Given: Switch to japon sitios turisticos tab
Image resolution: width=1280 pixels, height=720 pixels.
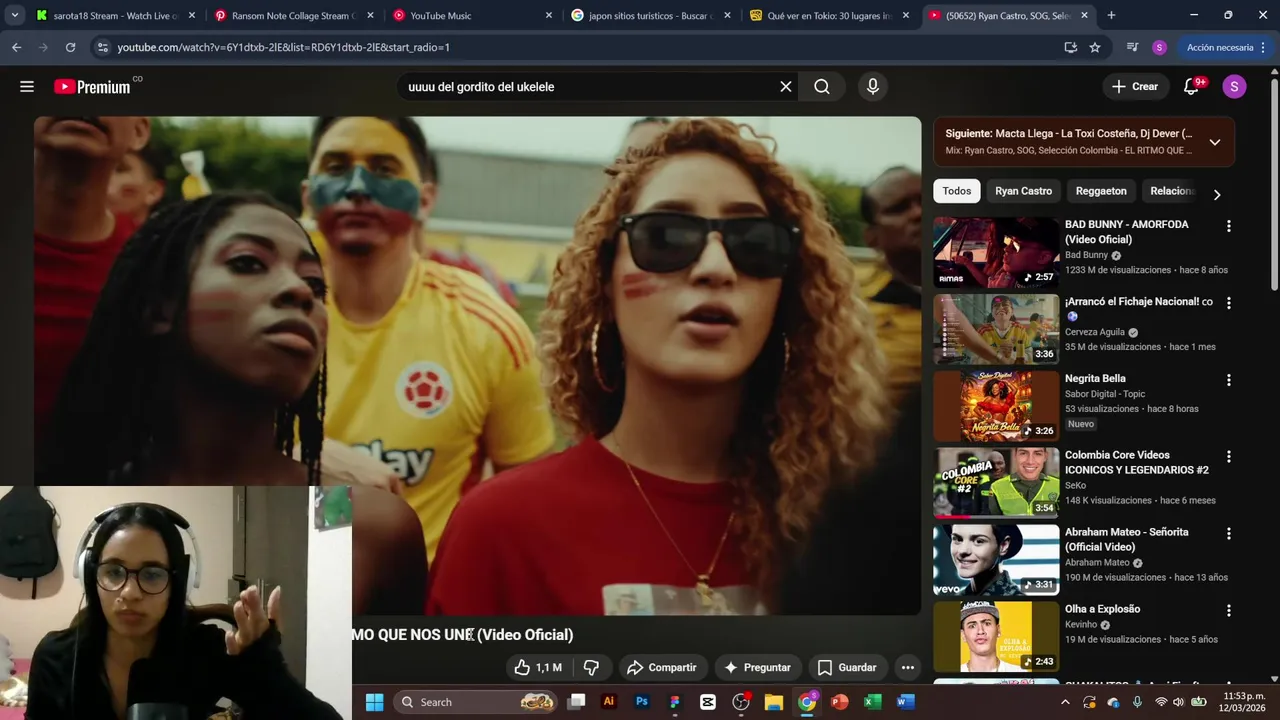Looking at the screenshot, I should [650, 16].
